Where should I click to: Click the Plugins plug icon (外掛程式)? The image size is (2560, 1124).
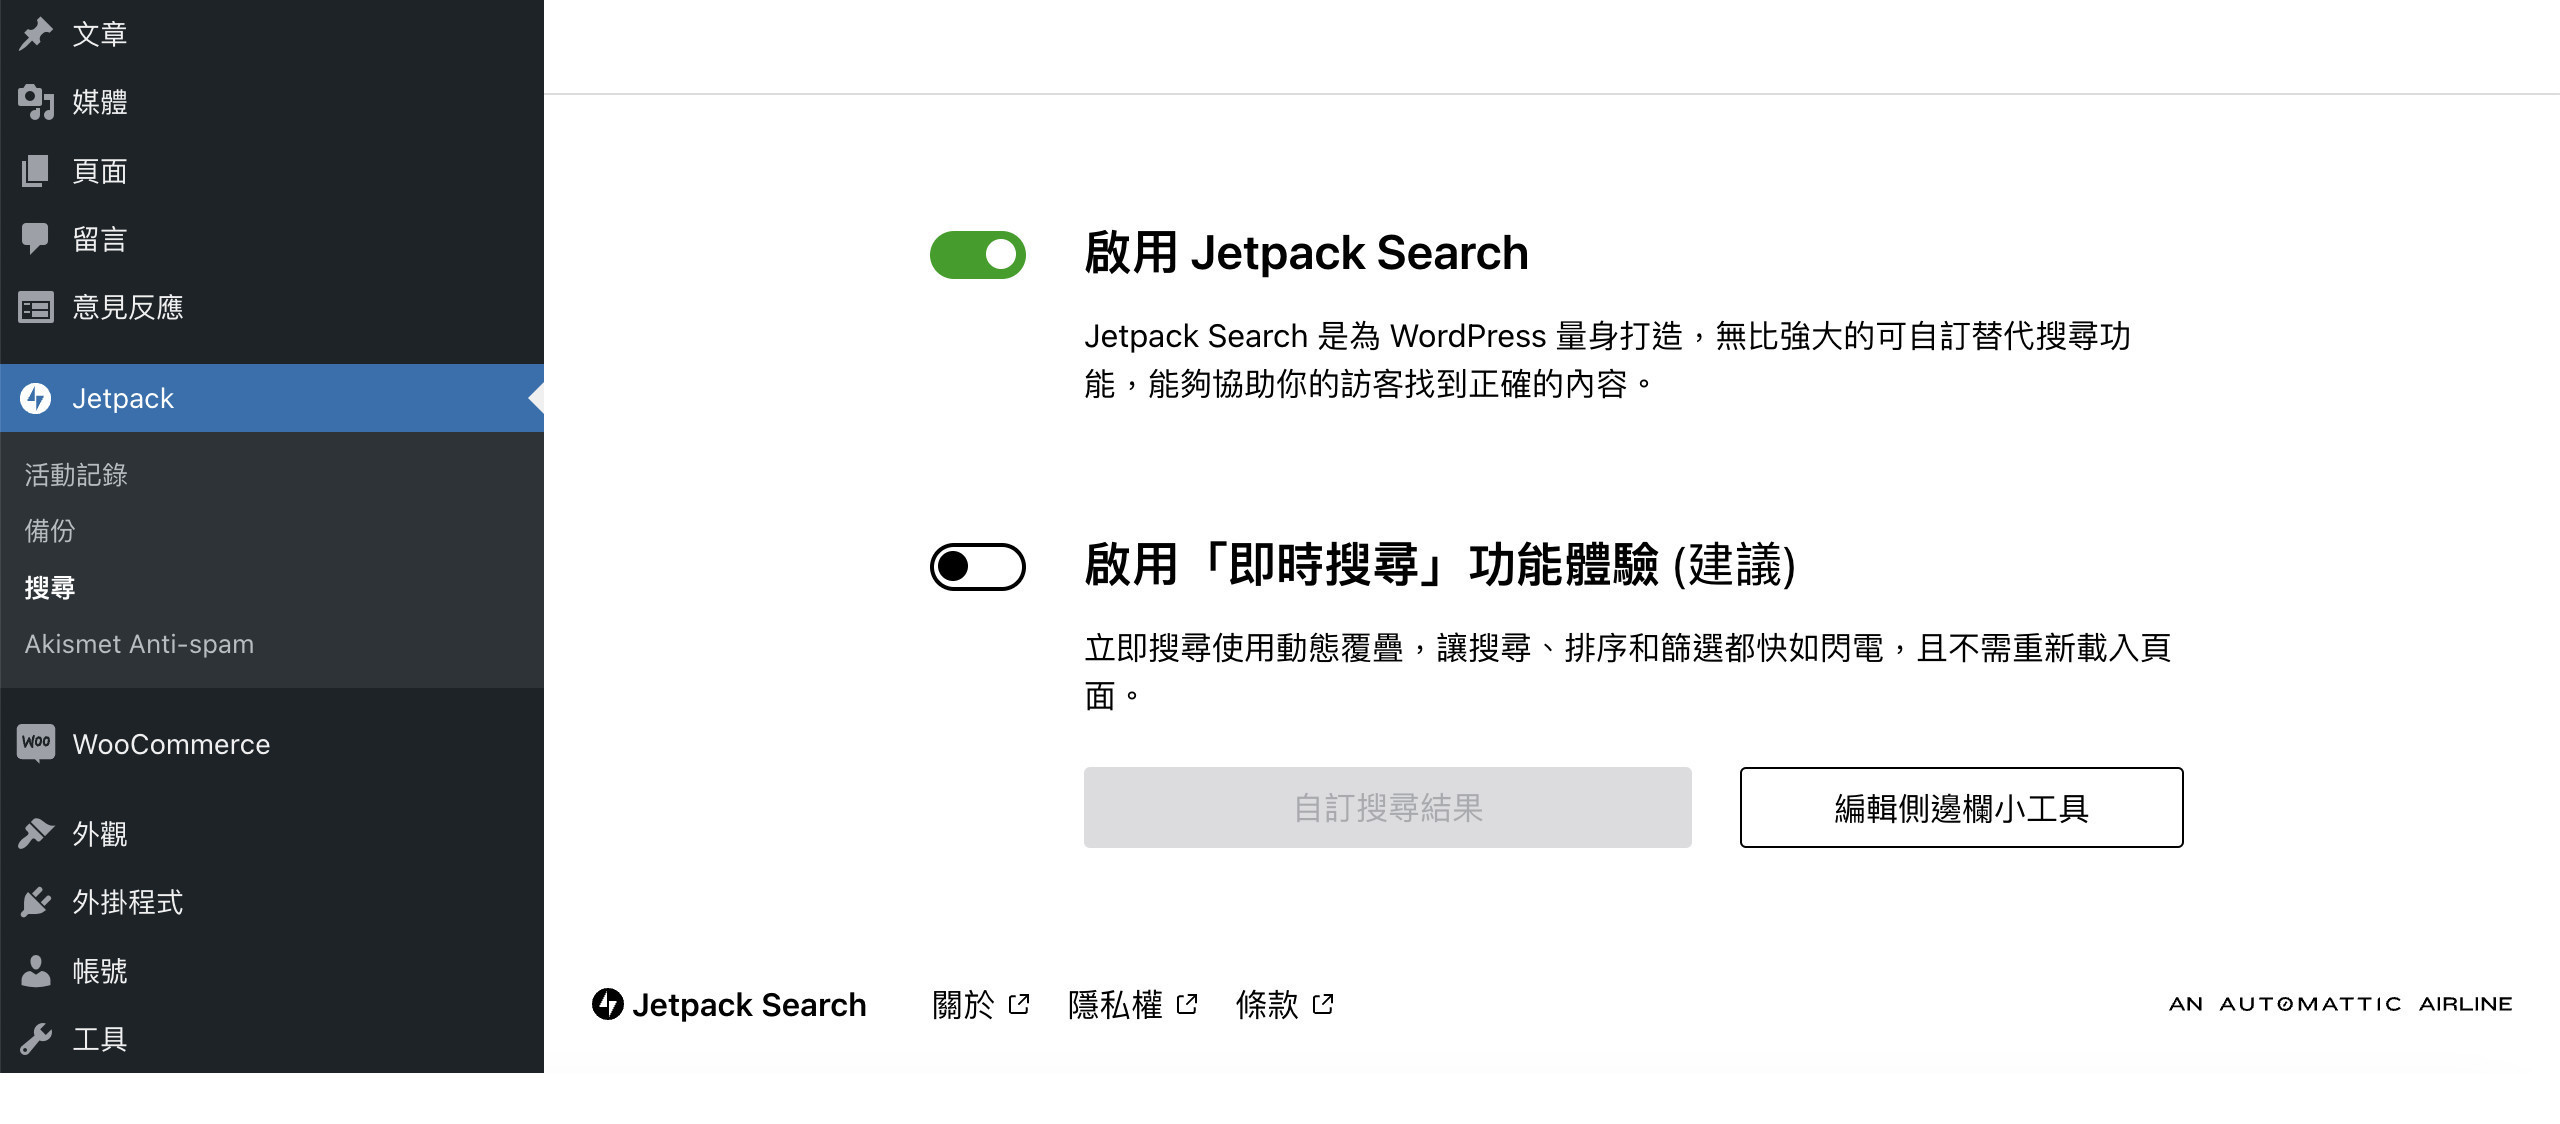36,902
